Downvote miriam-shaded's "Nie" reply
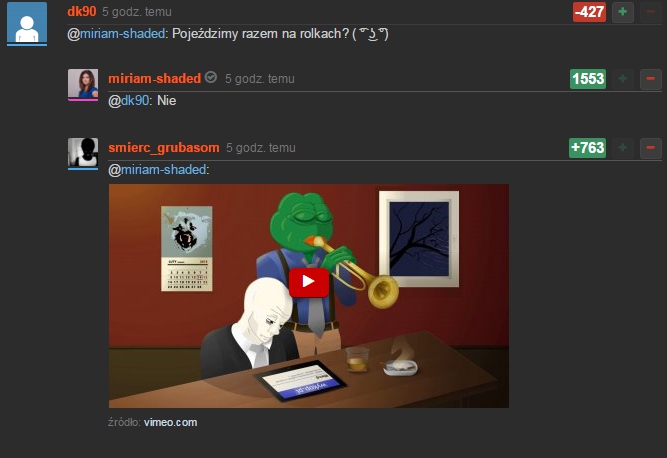 point(650,79)
